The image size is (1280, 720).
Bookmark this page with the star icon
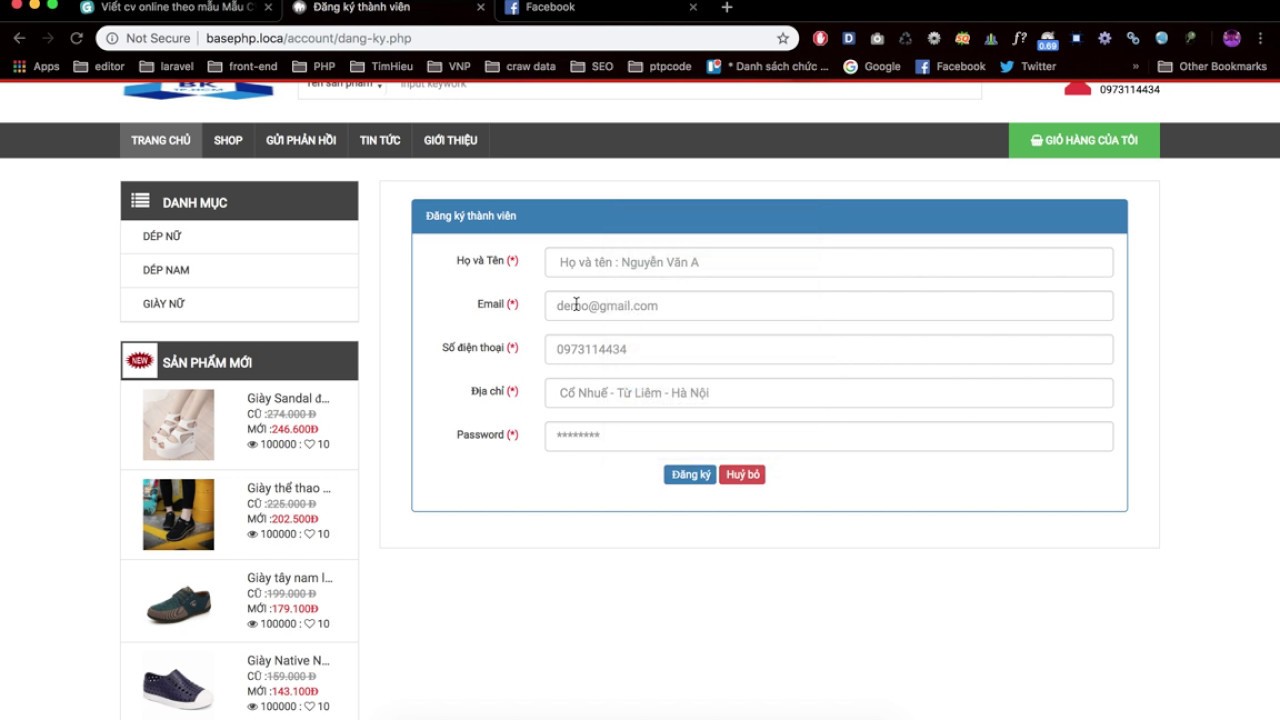click(x=783, y=38)
